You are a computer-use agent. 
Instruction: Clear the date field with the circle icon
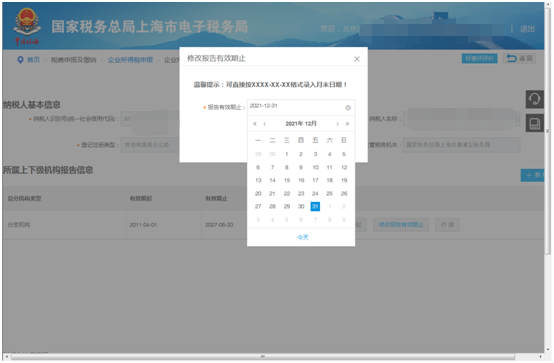348,107
